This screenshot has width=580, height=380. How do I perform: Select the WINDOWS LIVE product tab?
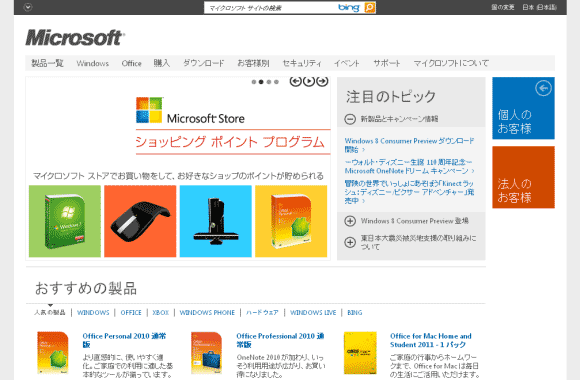tap(313, 313)
